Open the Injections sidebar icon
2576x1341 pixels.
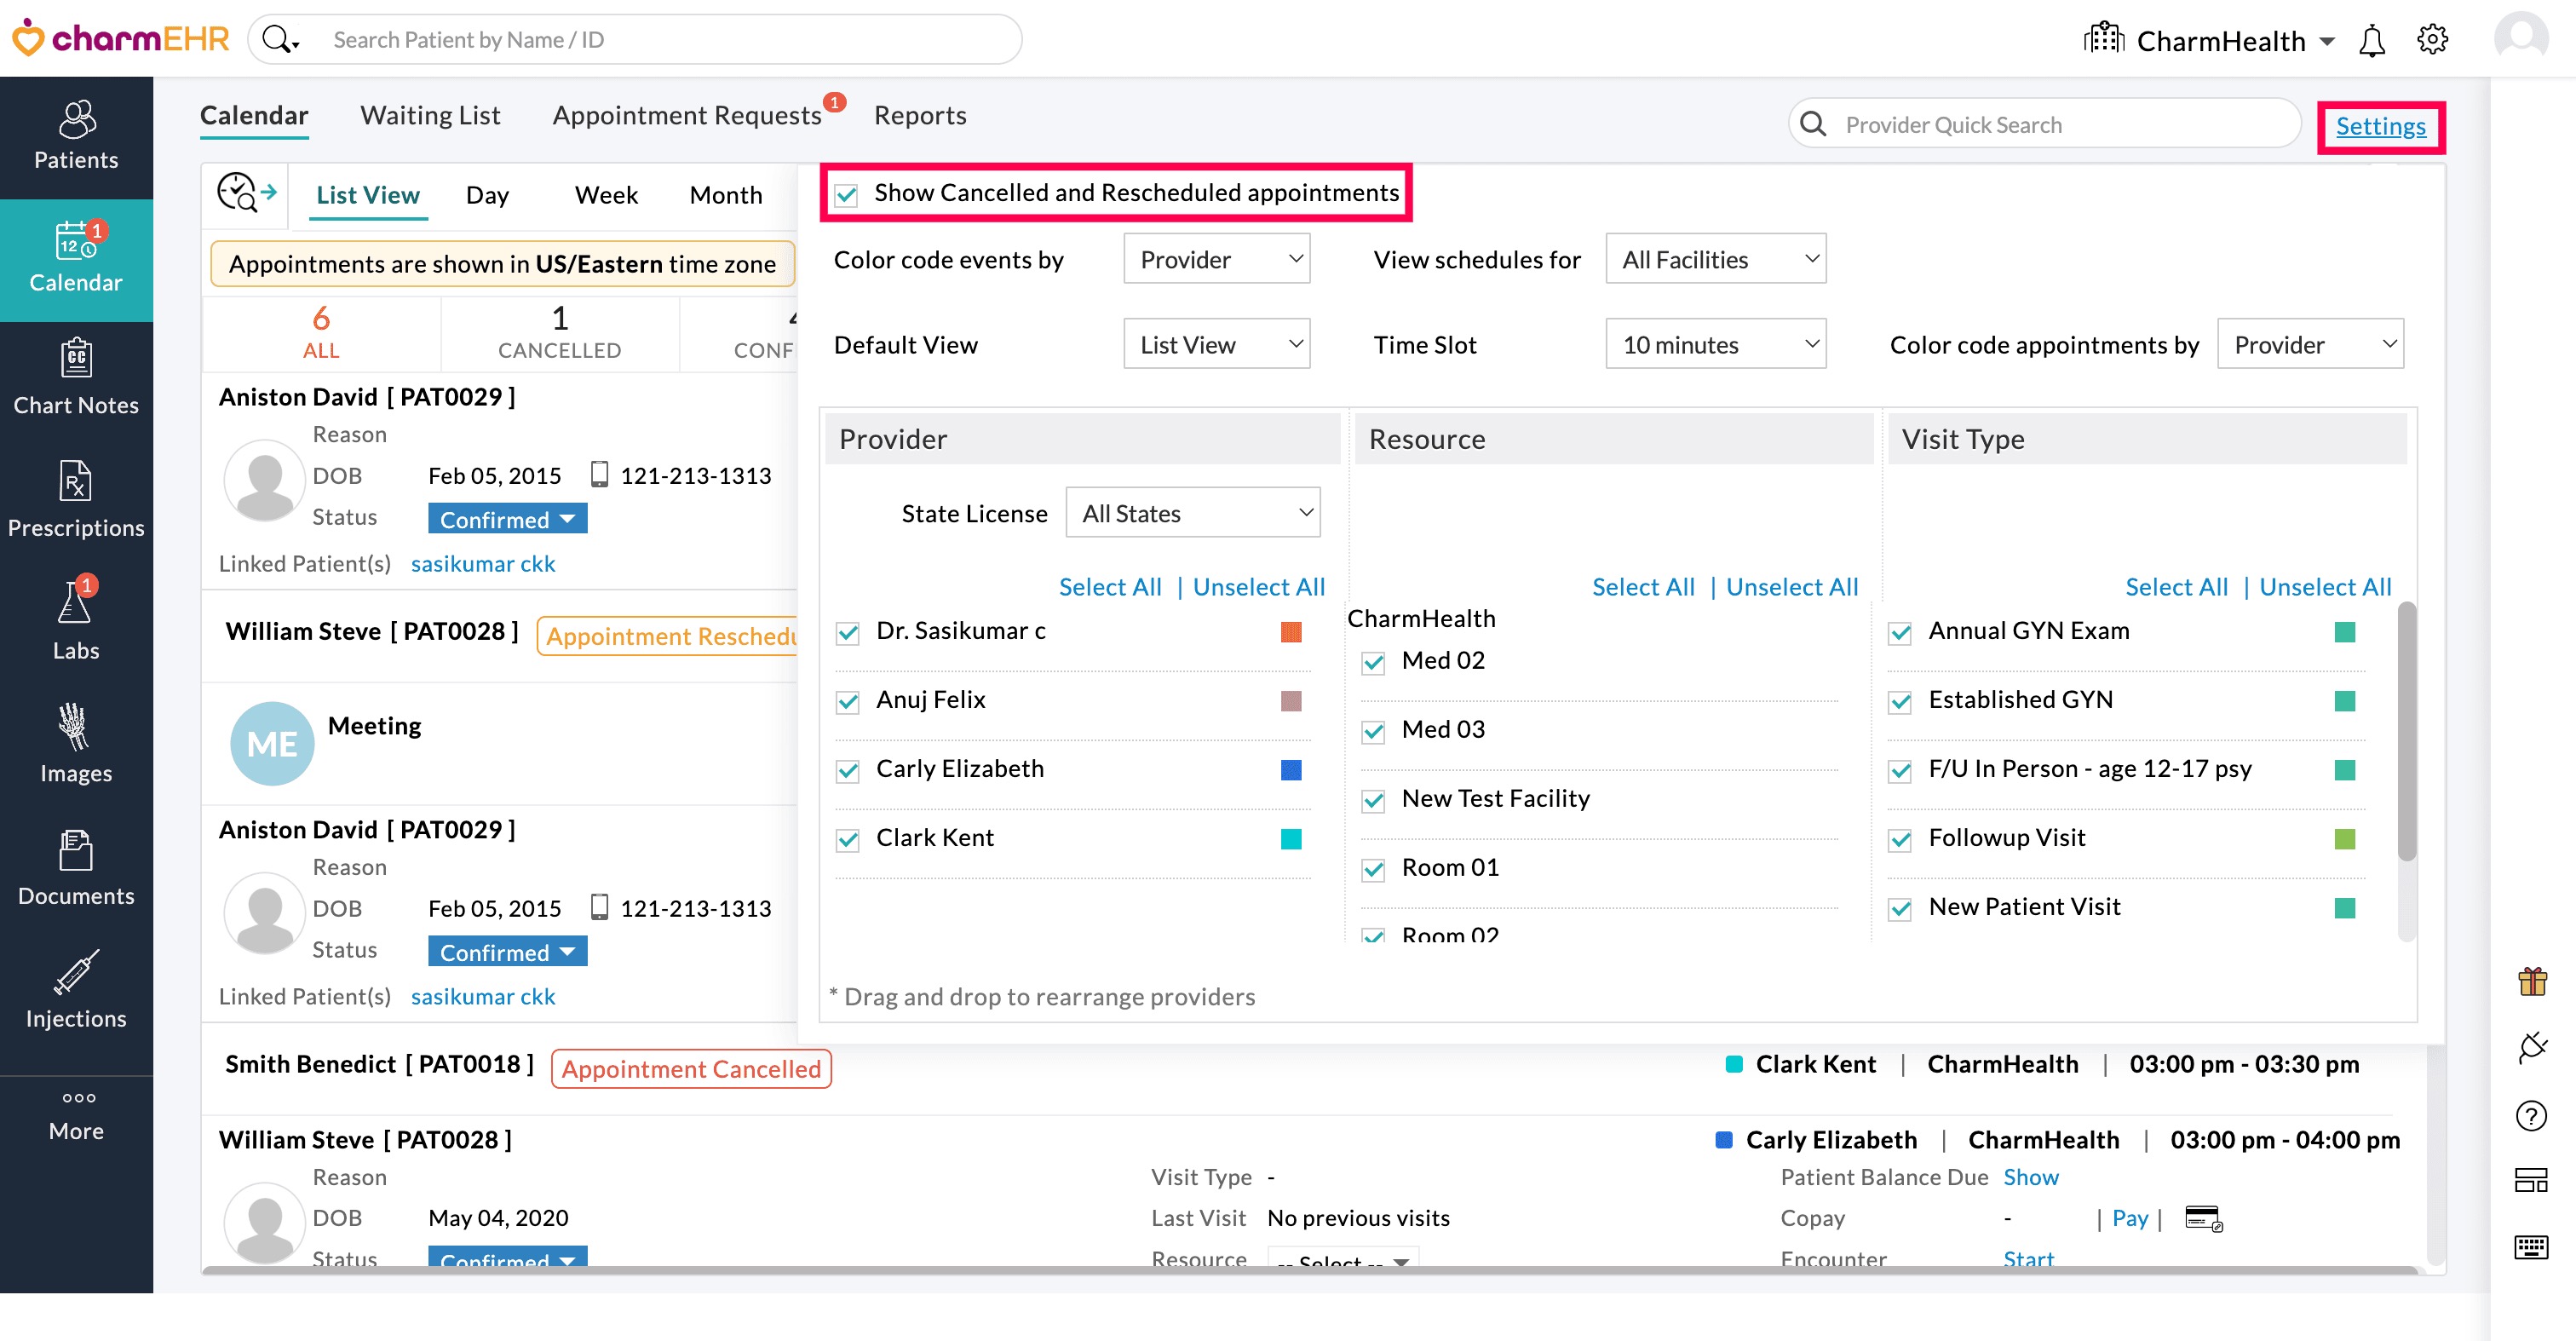[76, 990]
